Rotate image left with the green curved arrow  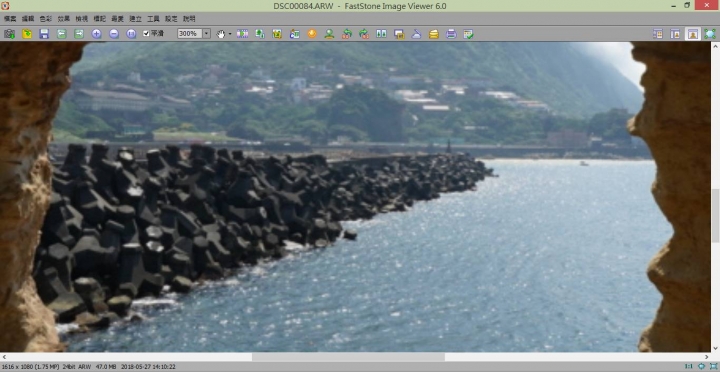click(347, 34)
